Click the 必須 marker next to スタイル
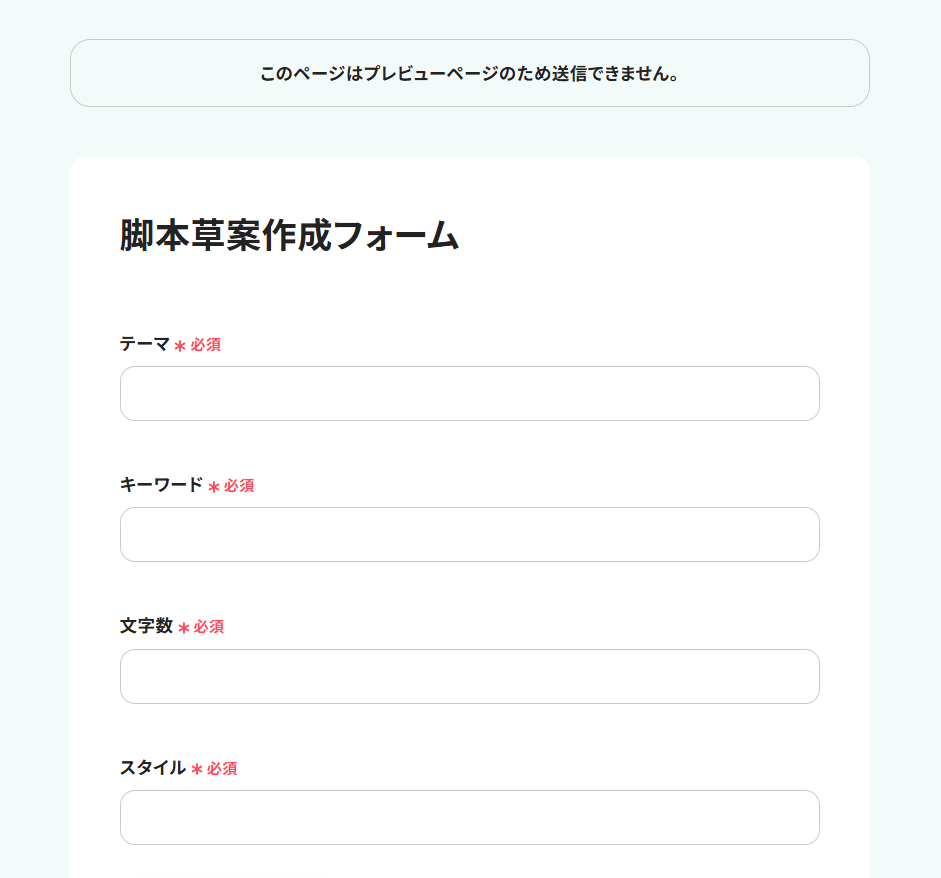 point(222,769)
